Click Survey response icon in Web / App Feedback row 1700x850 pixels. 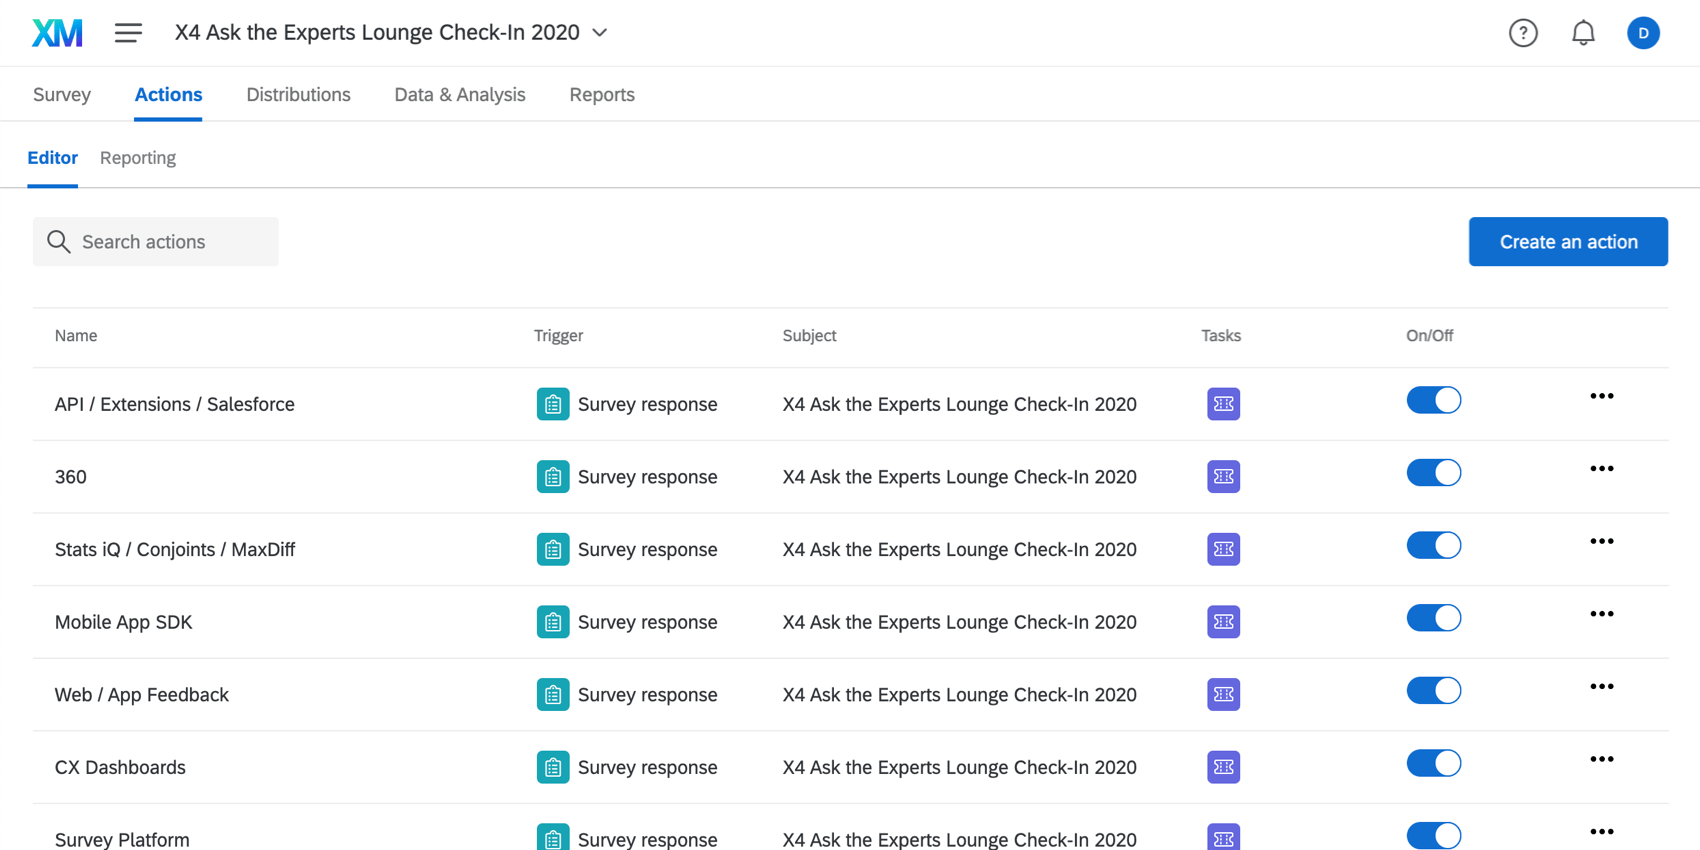click(x=553, y=695)
